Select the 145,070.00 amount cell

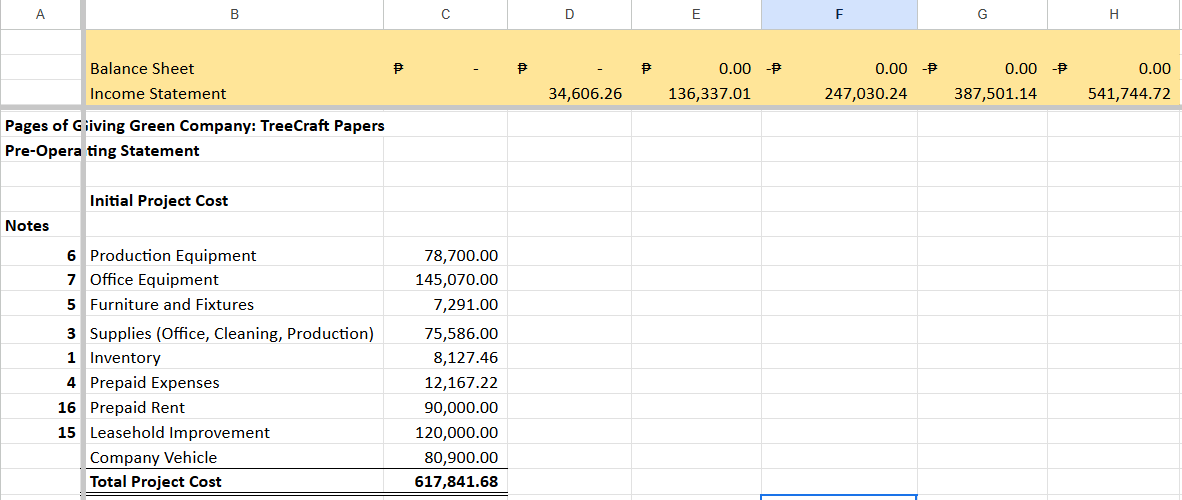point(445,280)
